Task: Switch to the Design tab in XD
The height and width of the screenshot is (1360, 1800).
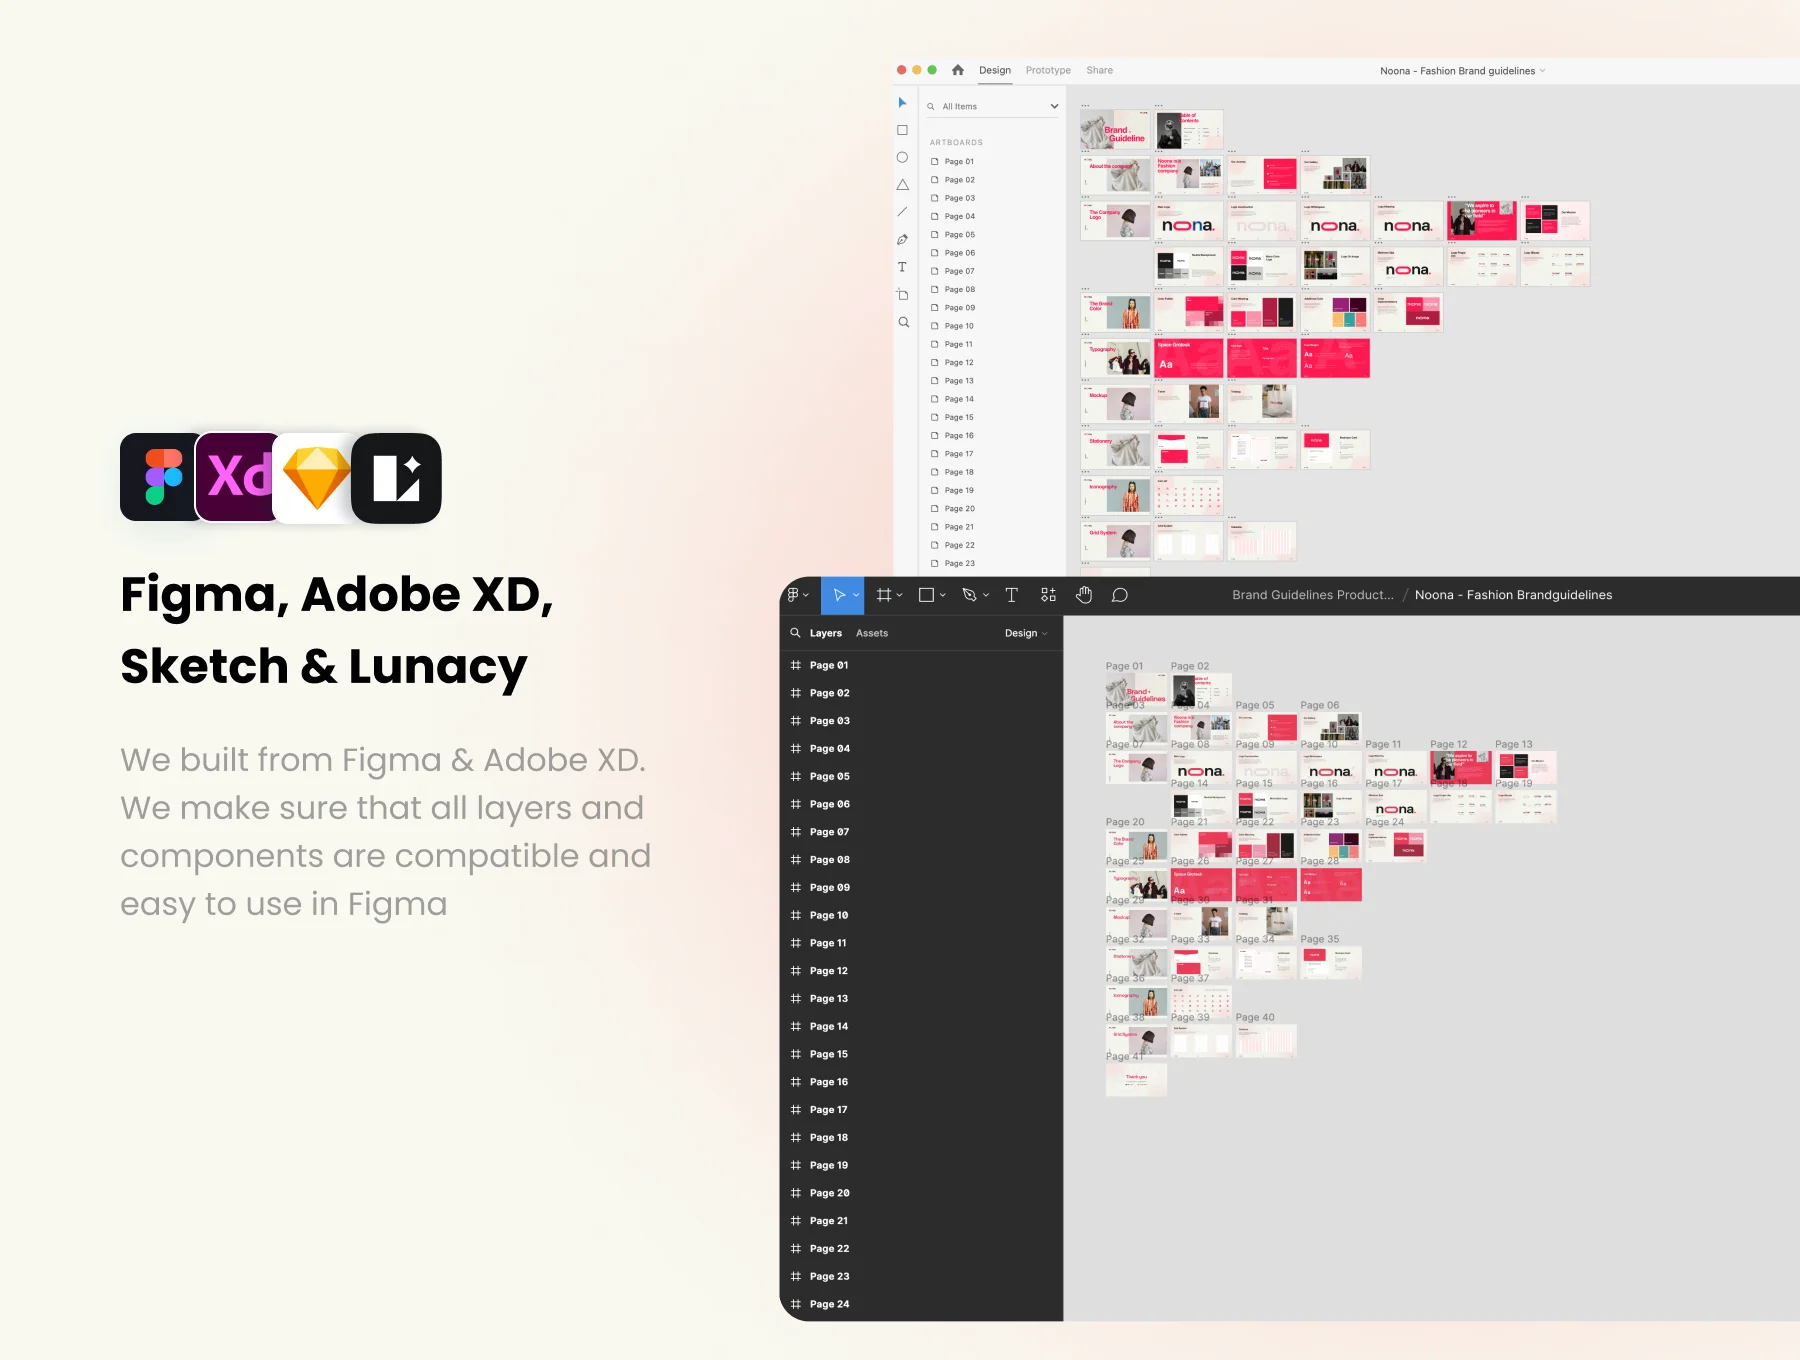Action: 995,70
